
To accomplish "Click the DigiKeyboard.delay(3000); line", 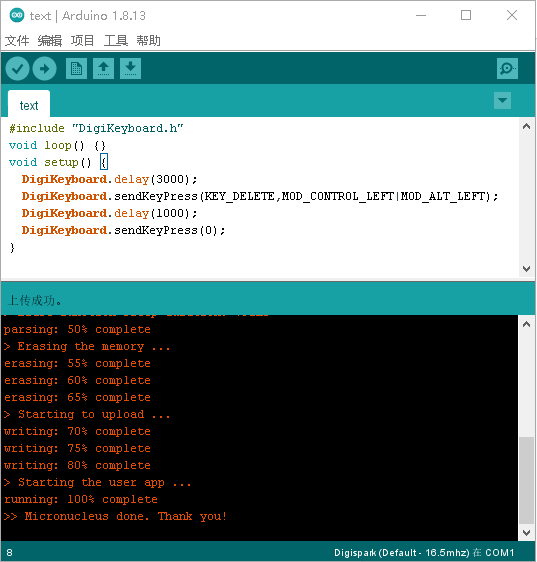I will 109,179.
